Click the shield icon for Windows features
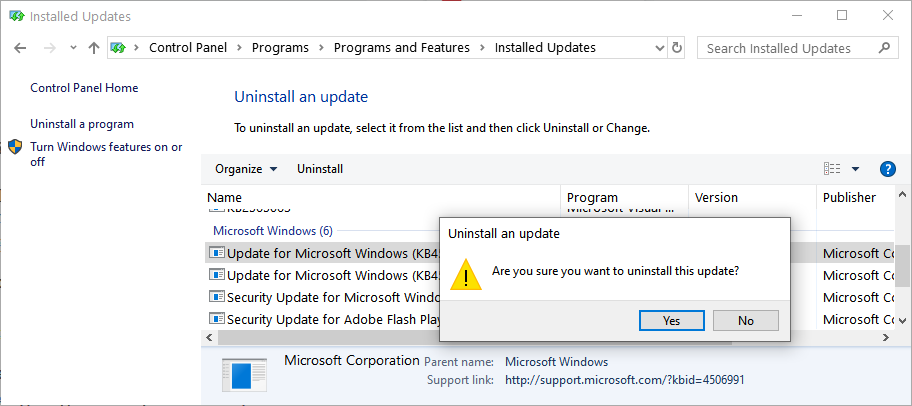The width and height of the screenshot is (912, 406). (15, 147)
